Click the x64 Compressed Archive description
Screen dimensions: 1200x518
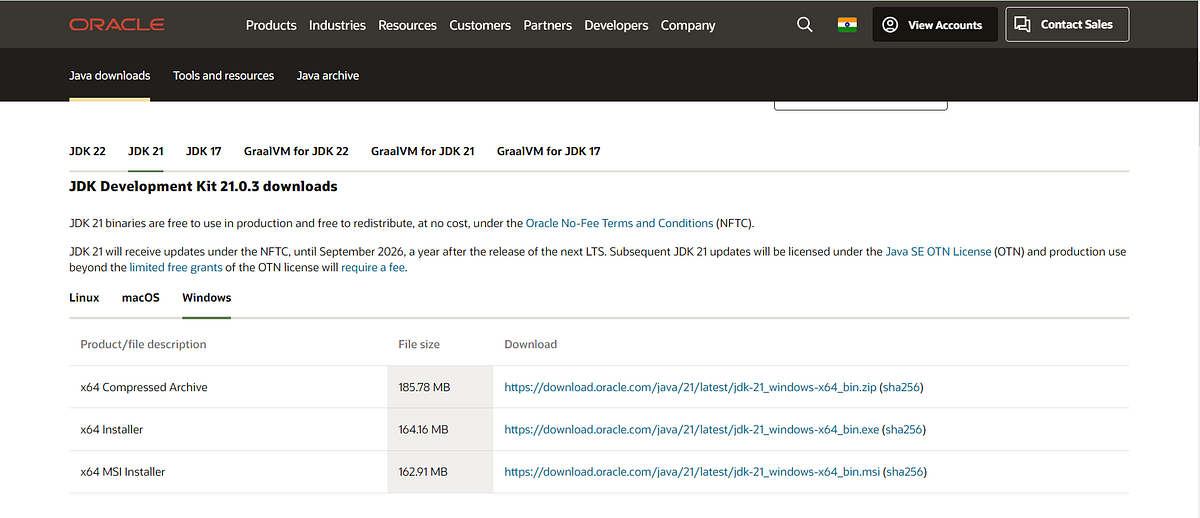(144, 387)
